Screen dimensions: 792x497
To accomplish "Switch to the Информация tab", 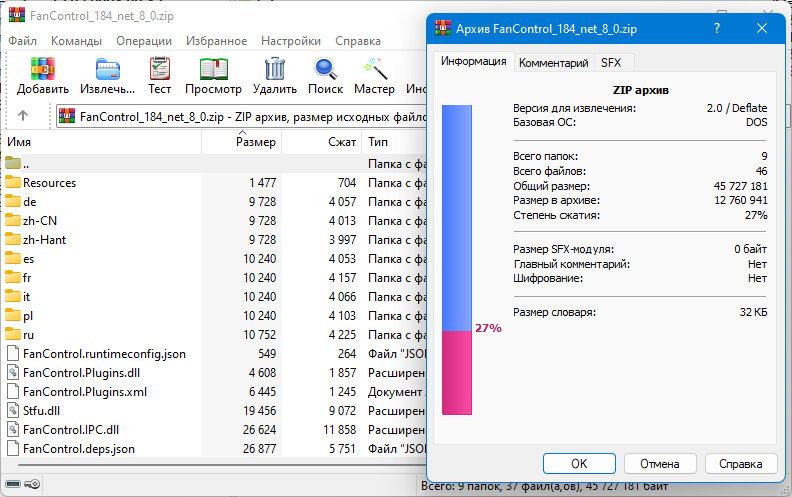I will (x=473, y=62).
